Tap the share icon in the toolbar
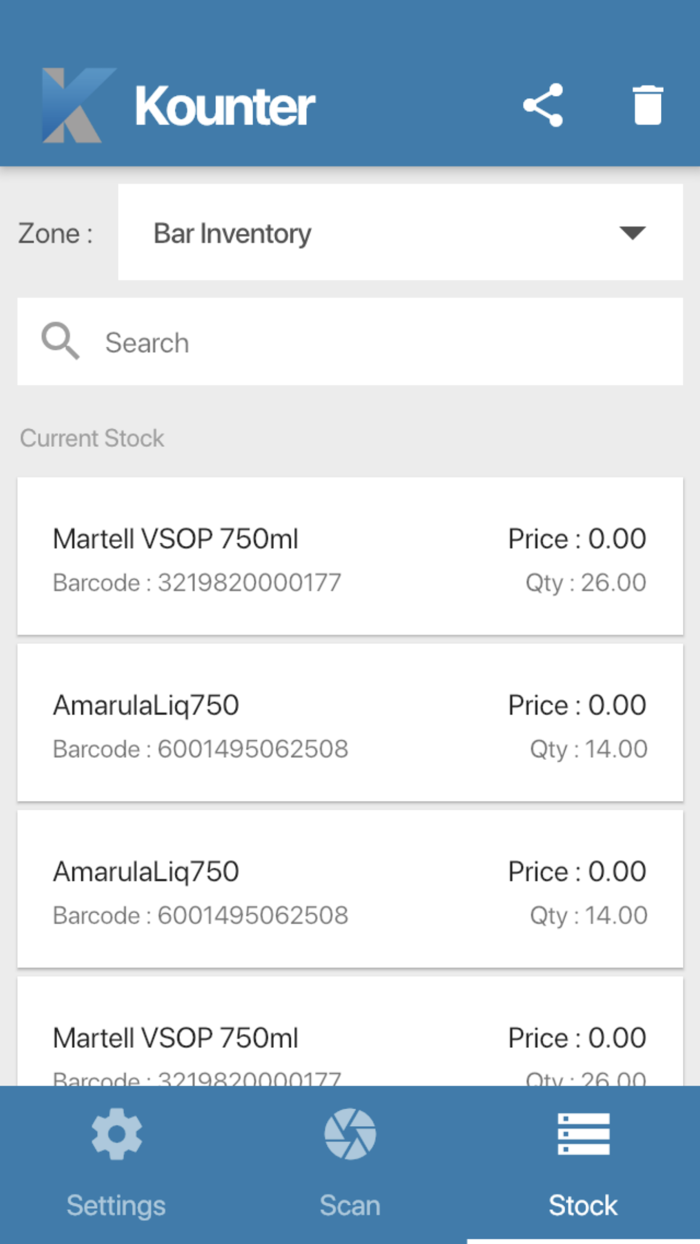This screenshot has height=1244, width=700. 543,104
